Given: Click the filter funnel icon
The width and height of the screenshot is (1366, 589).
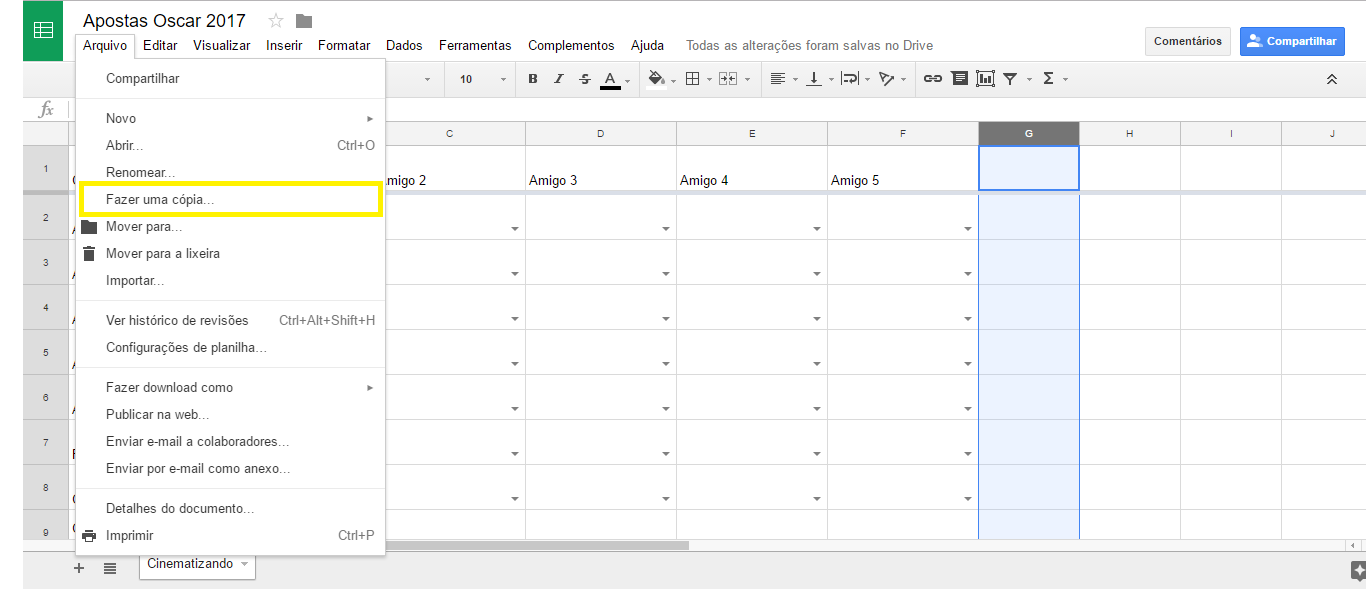Looking at the screenshot, I should point(1010,79).
